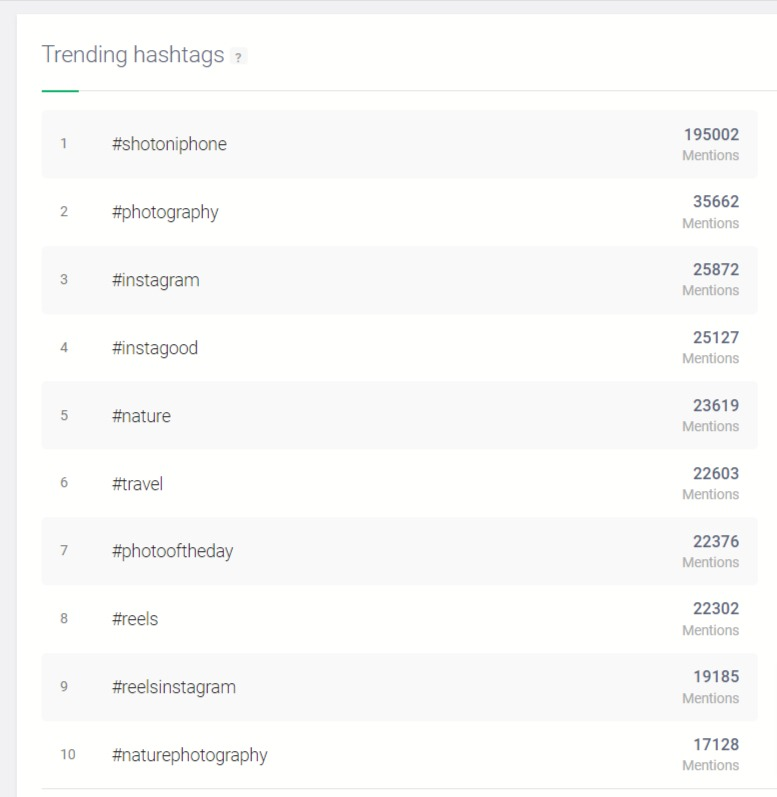Image resolution: width=777 pixels, height=797 pixels.
Task: Select the #photooftheday hashtag
Action: (172, 551)
